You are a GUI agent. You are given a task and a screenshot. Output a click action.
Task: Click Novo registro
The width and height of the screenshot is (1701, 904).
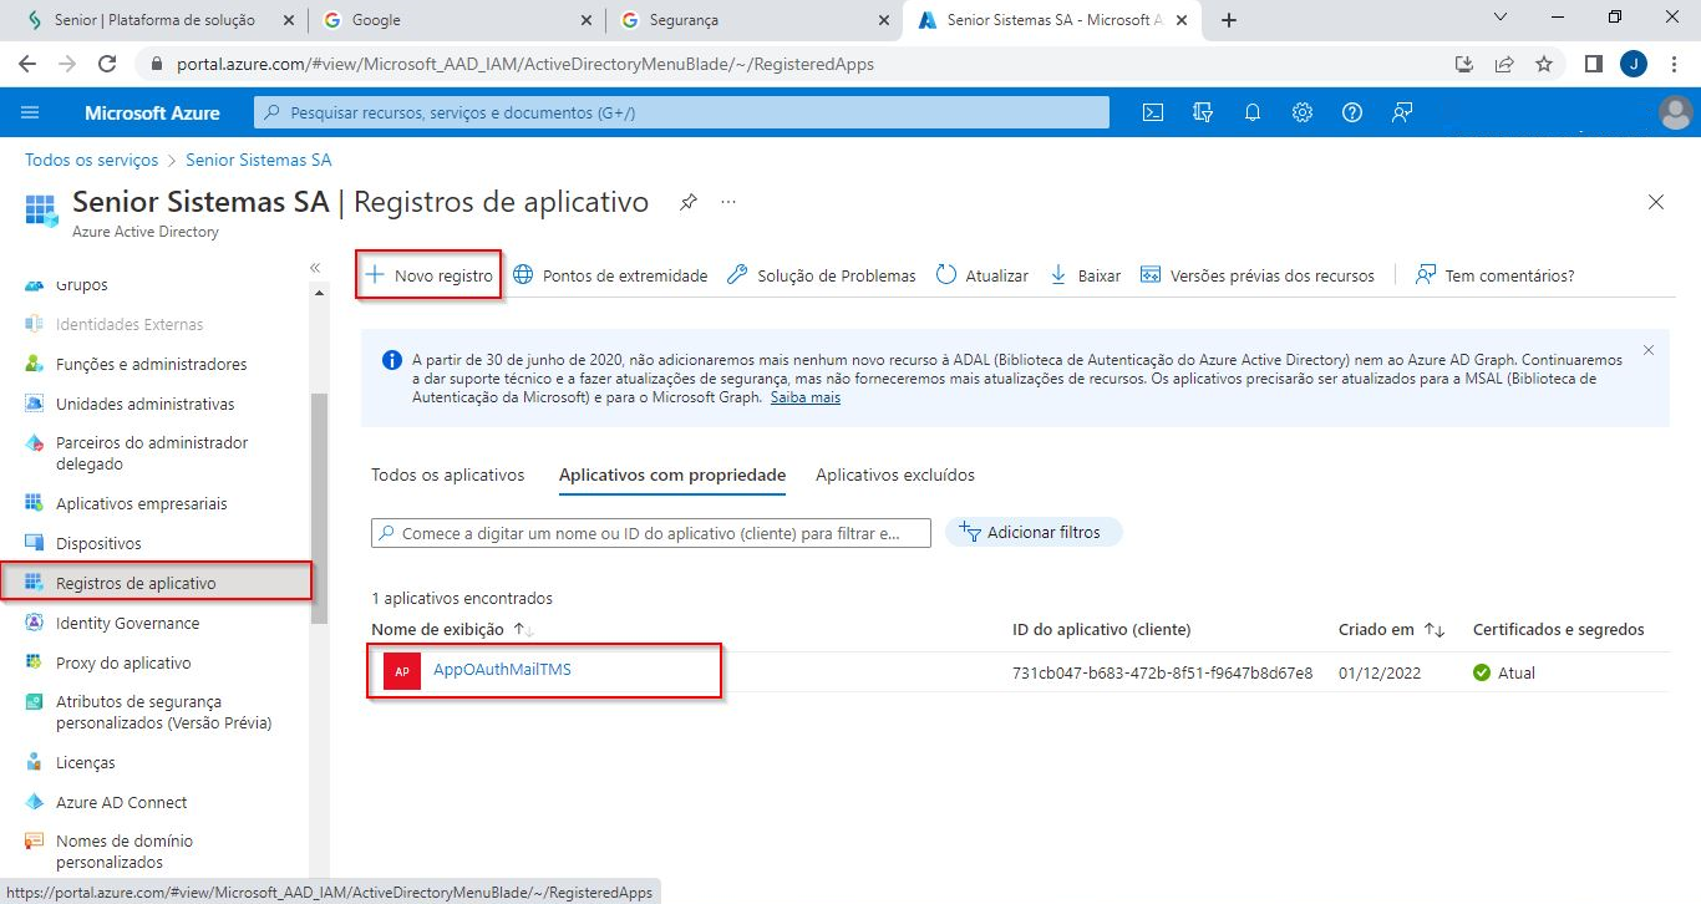tap(429, 275)
